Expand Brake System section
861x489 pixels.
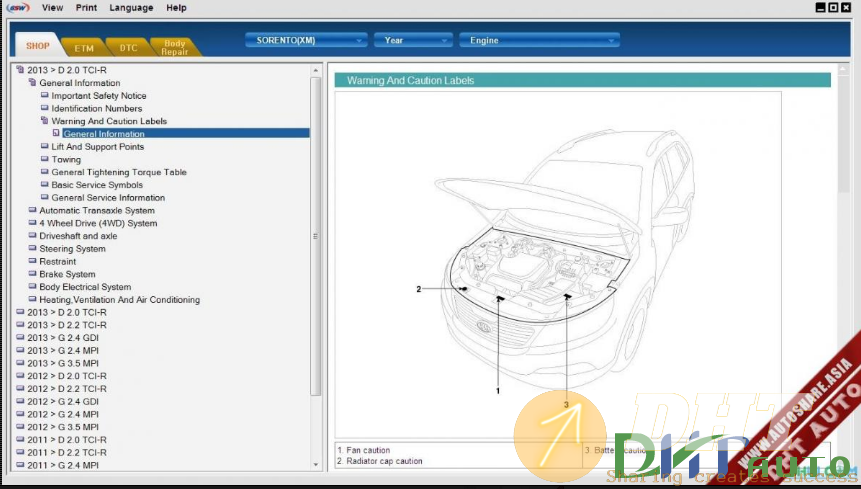(68, 274)
